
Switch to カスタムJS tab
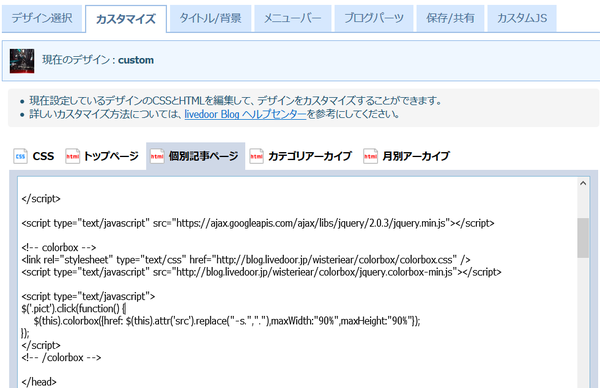pos(522,18)
